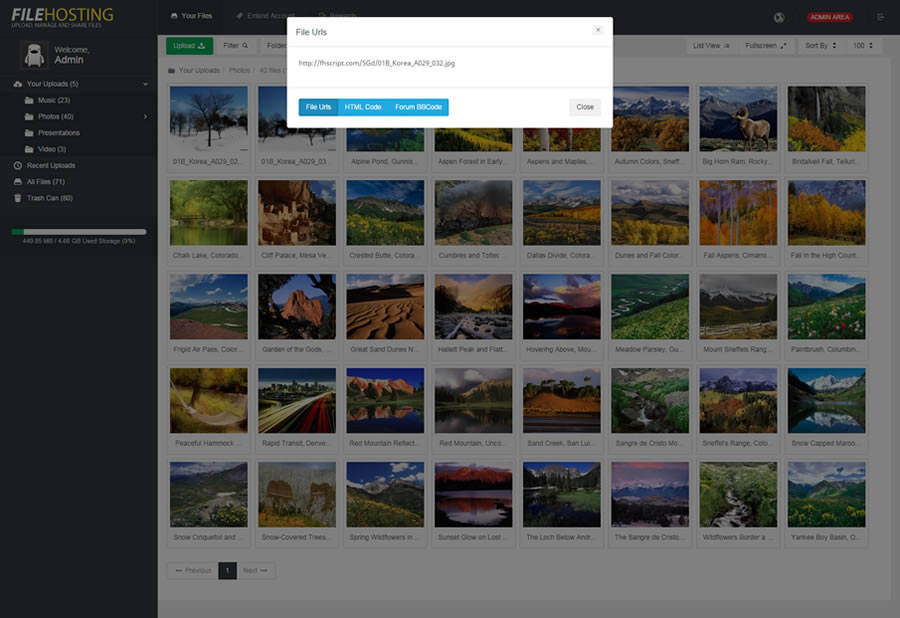This screenshot has width=900, height=618.
Task: Switch to the Forum BBCode tab
Action: 418,107
